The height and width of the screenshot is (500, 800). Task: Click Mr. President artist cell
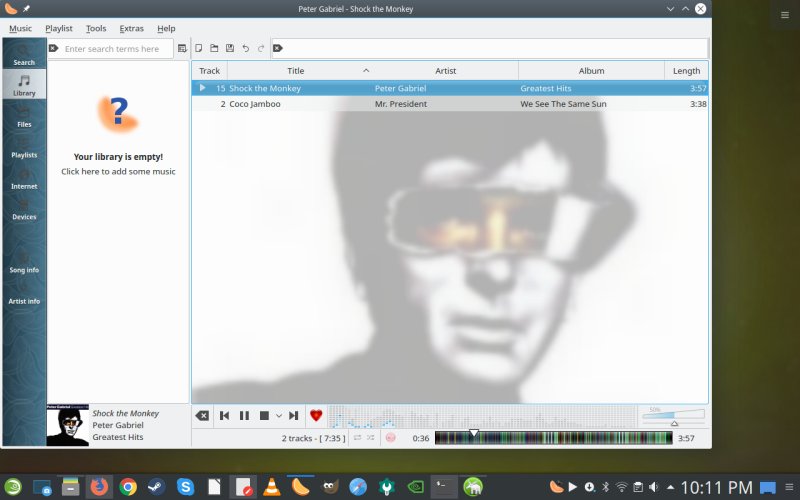coord(401,104)
